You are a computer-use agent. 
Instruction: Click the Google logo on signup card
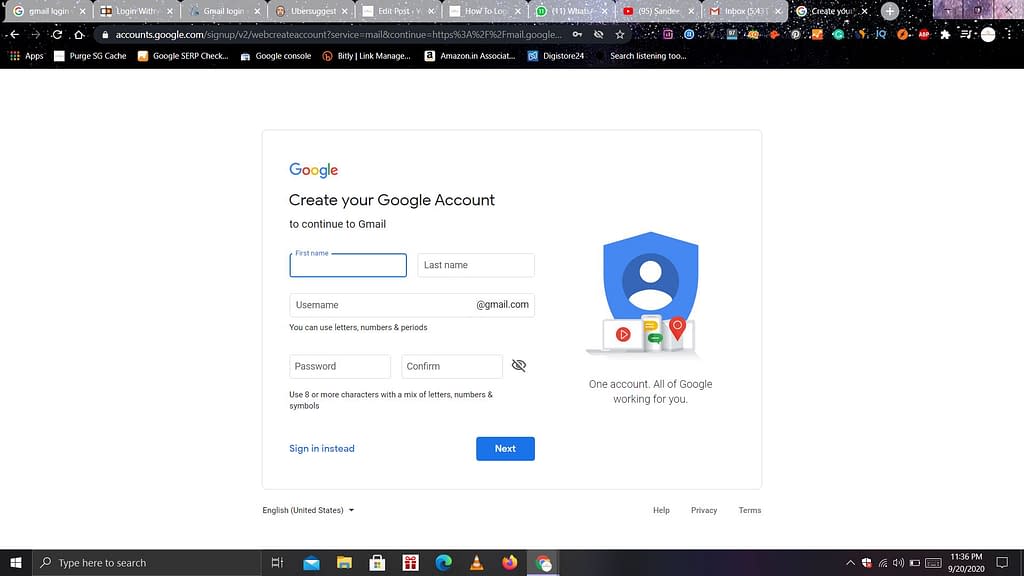[313, 170]
